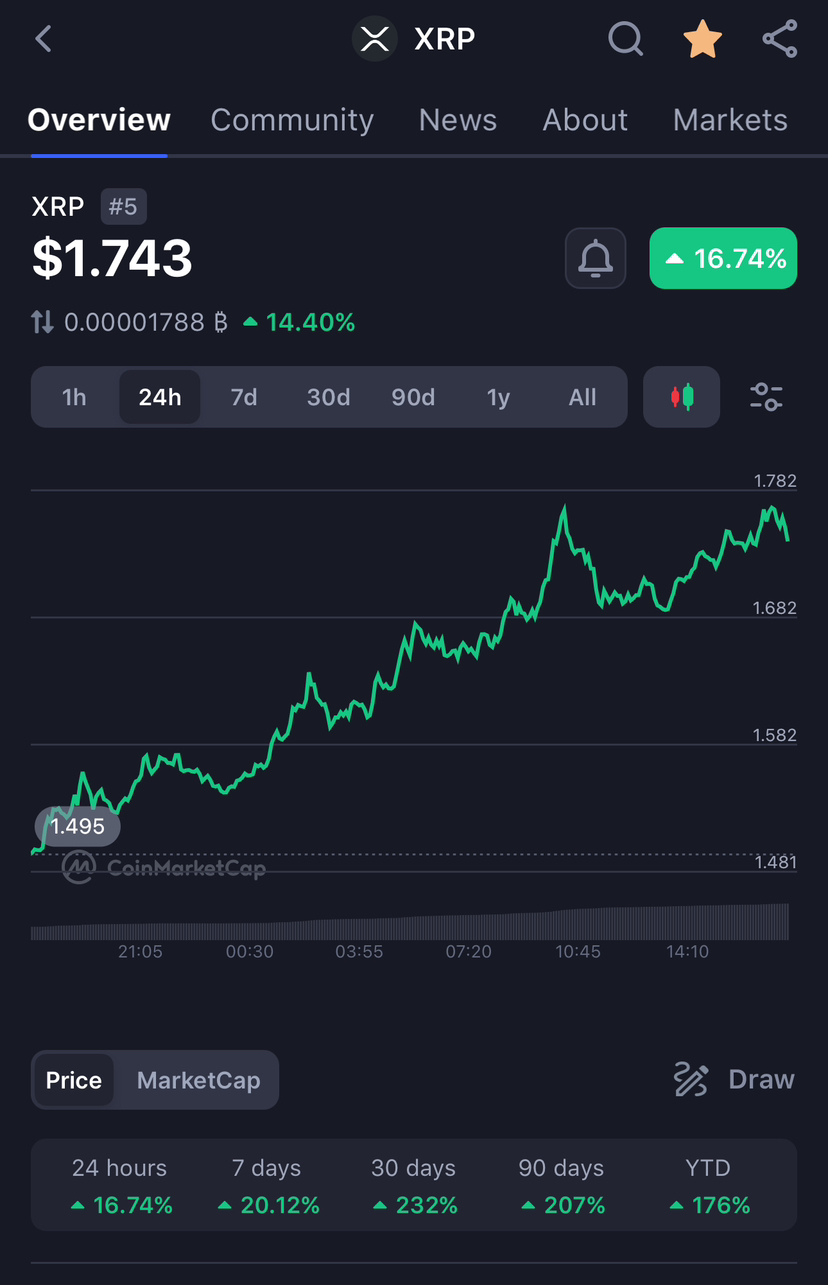Viewport: 828px width, 1285px height.
Task: Select the Draw tool
Action: pyautogui.click(x=734, y=1079)
